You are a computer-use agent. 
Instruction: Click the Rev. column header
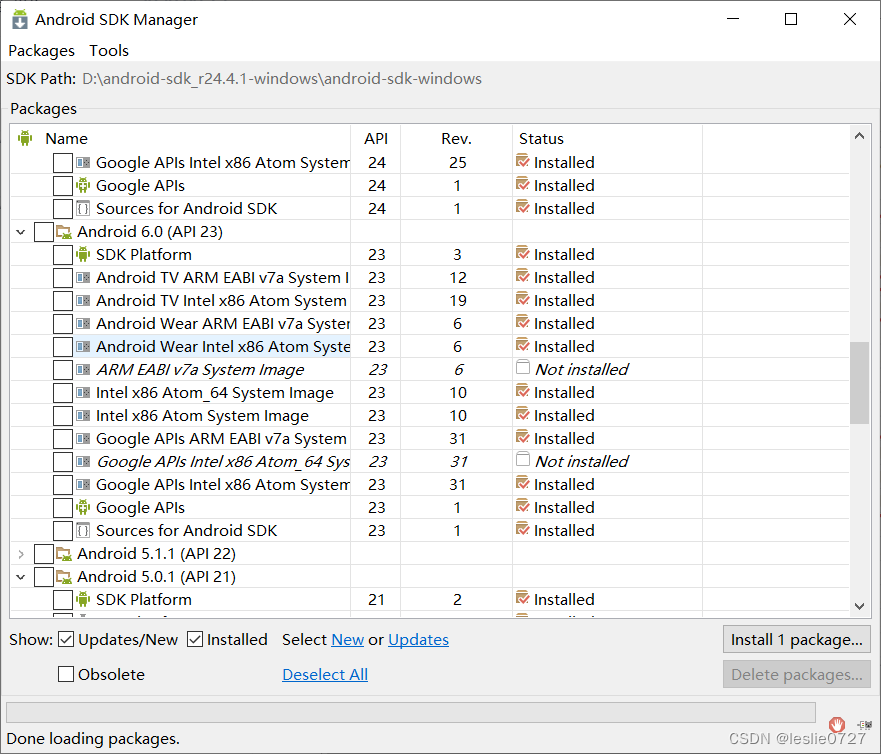click(456, 138)
